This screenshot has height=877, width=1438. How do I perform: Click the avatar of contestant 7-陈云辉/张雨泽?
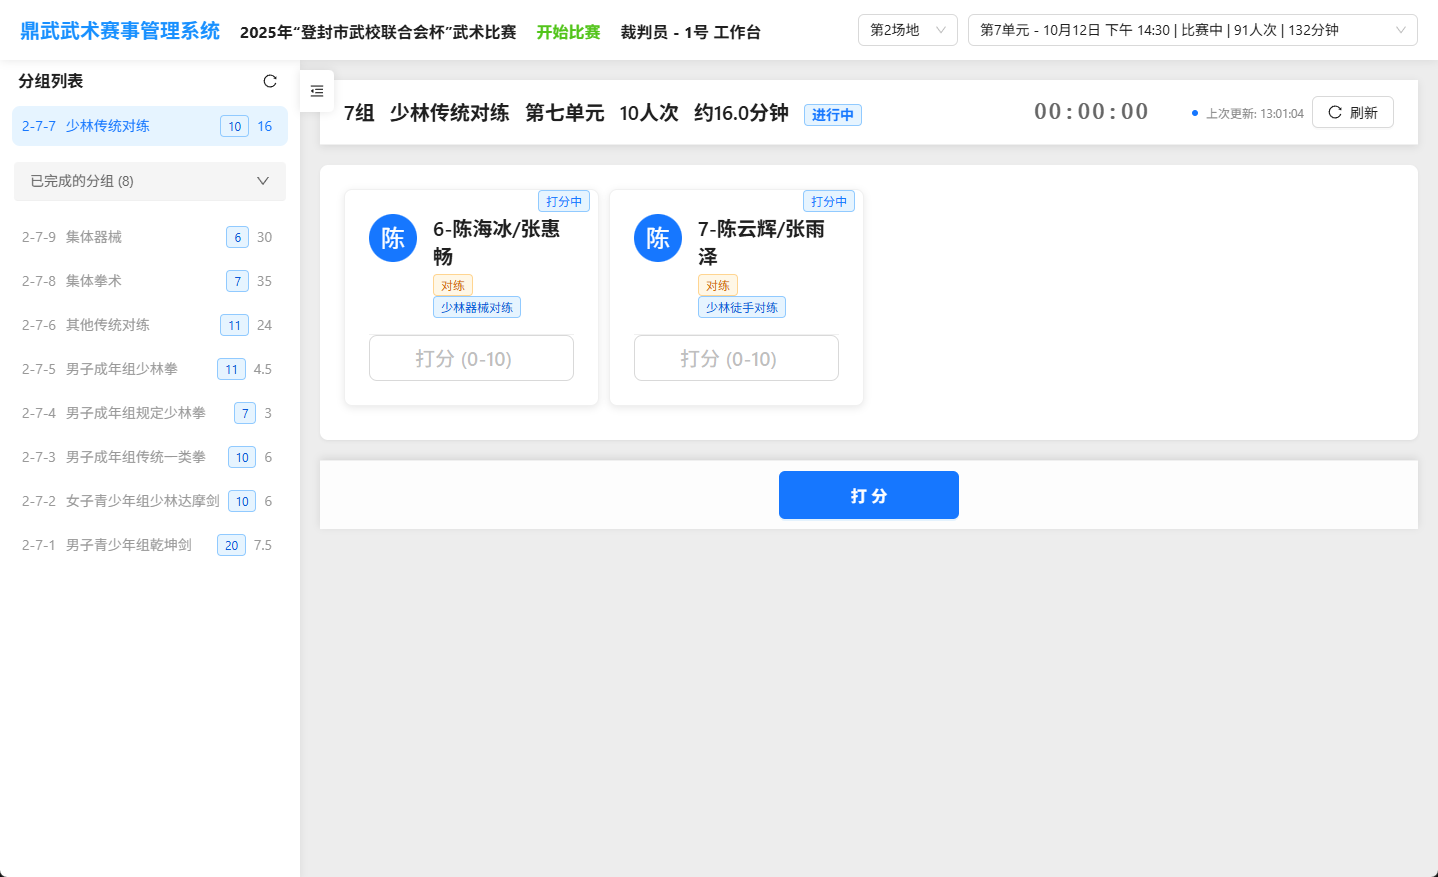[x=658, y=238]
